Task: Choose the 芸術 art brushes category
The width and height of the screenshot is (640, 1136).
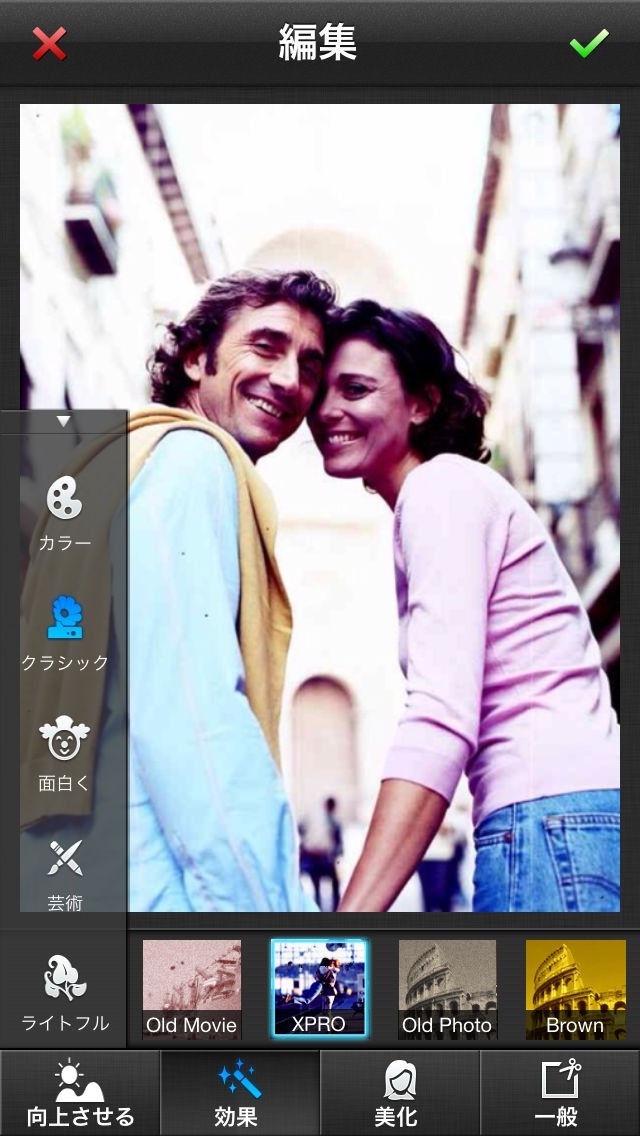Action: [64, 858]
